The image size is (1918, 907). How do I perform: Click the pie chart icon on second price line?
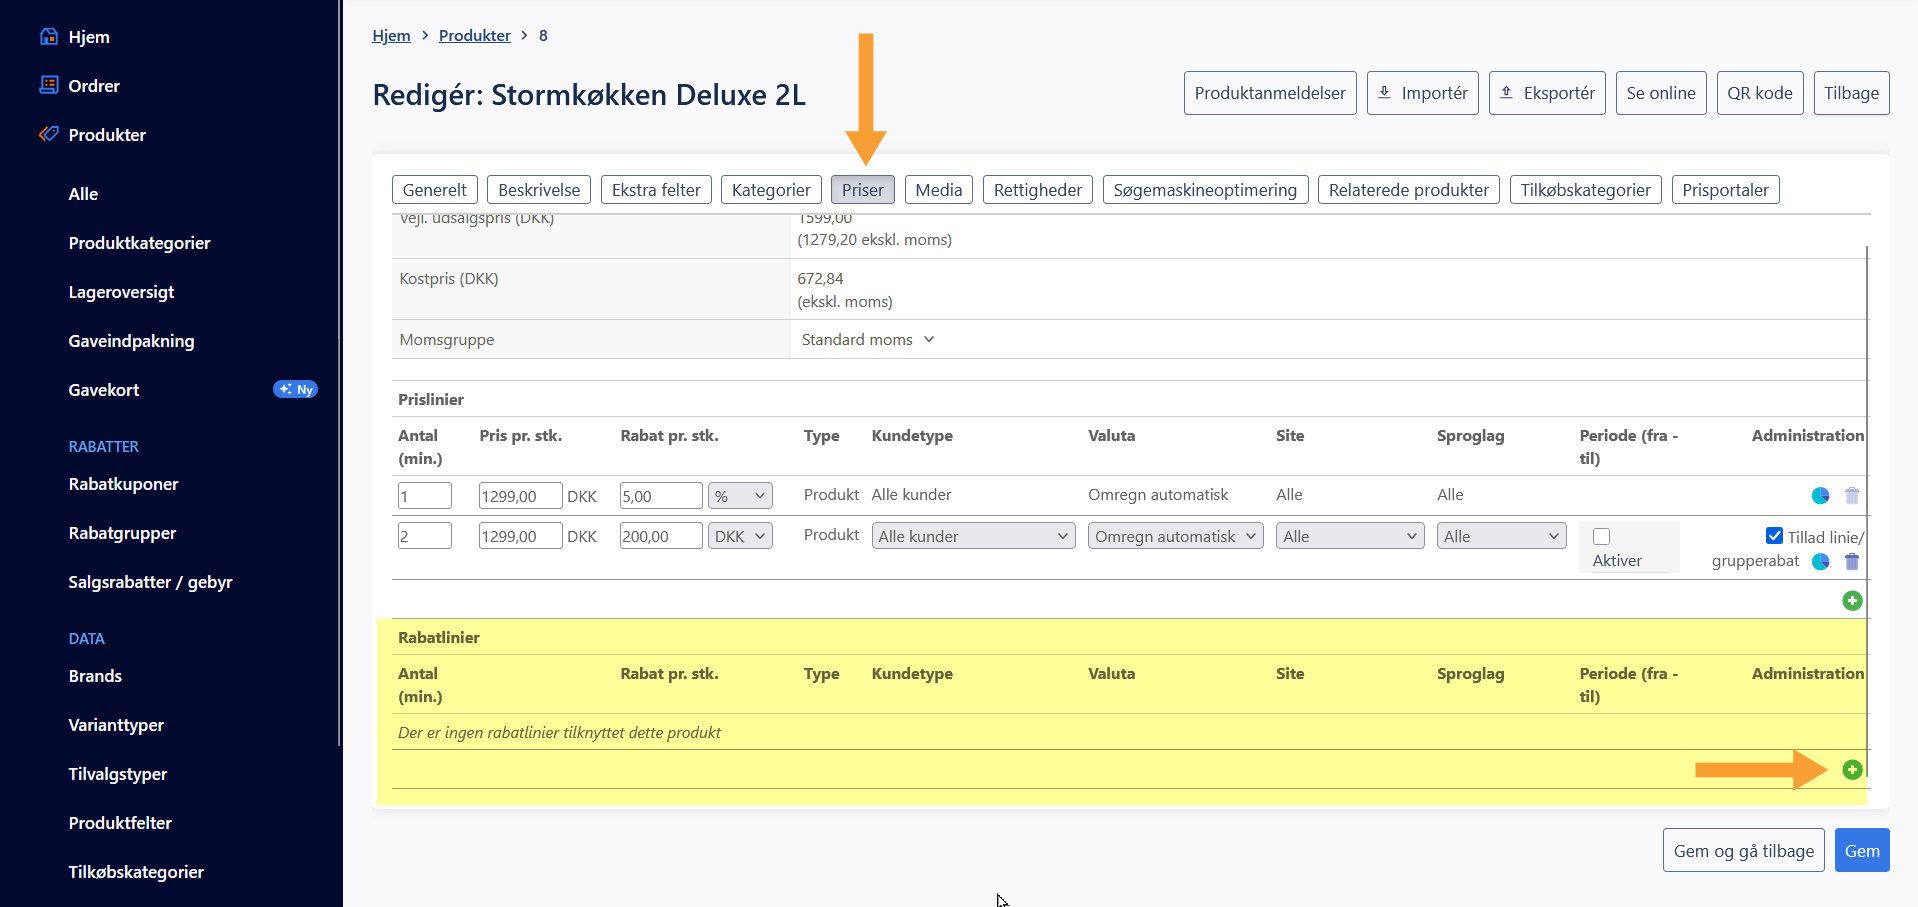(x=1820, y=561)
